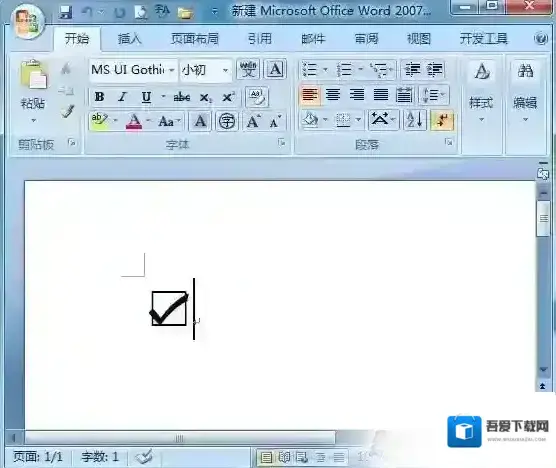Toggle bold formatting

pos(100,96)
